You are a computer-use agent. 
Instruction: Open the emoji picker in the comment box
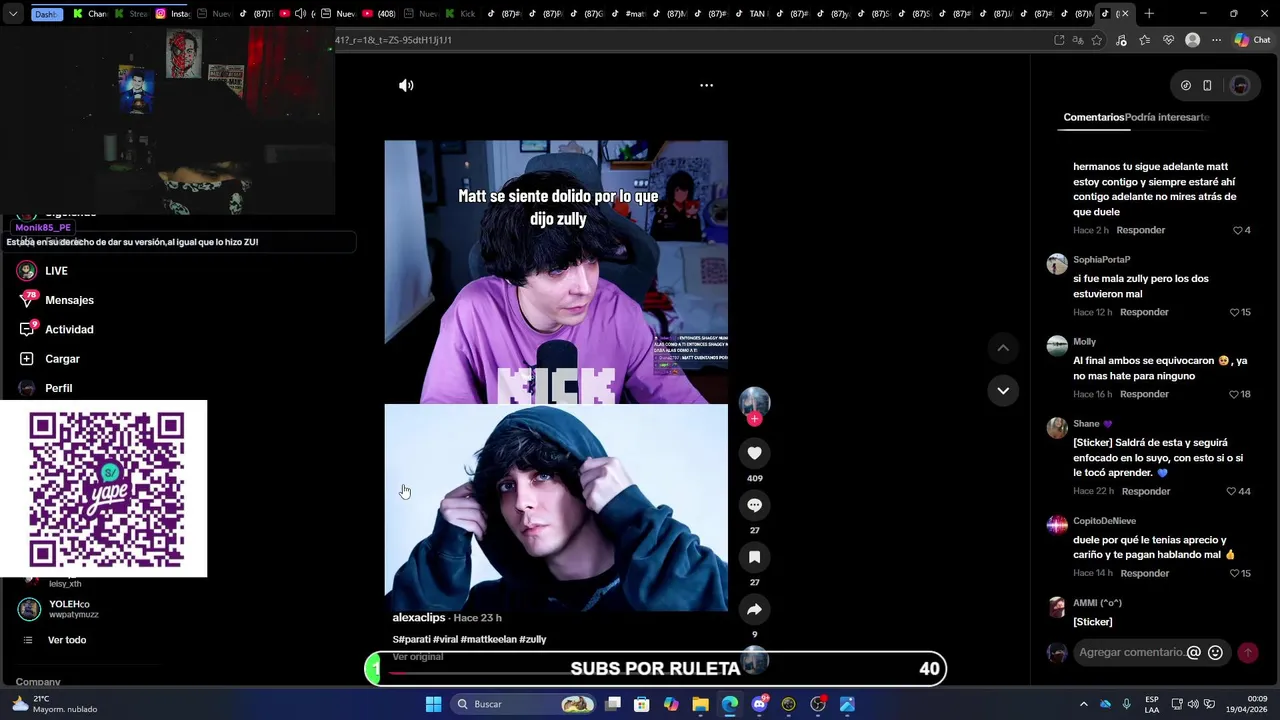[x=1215, y=652]
